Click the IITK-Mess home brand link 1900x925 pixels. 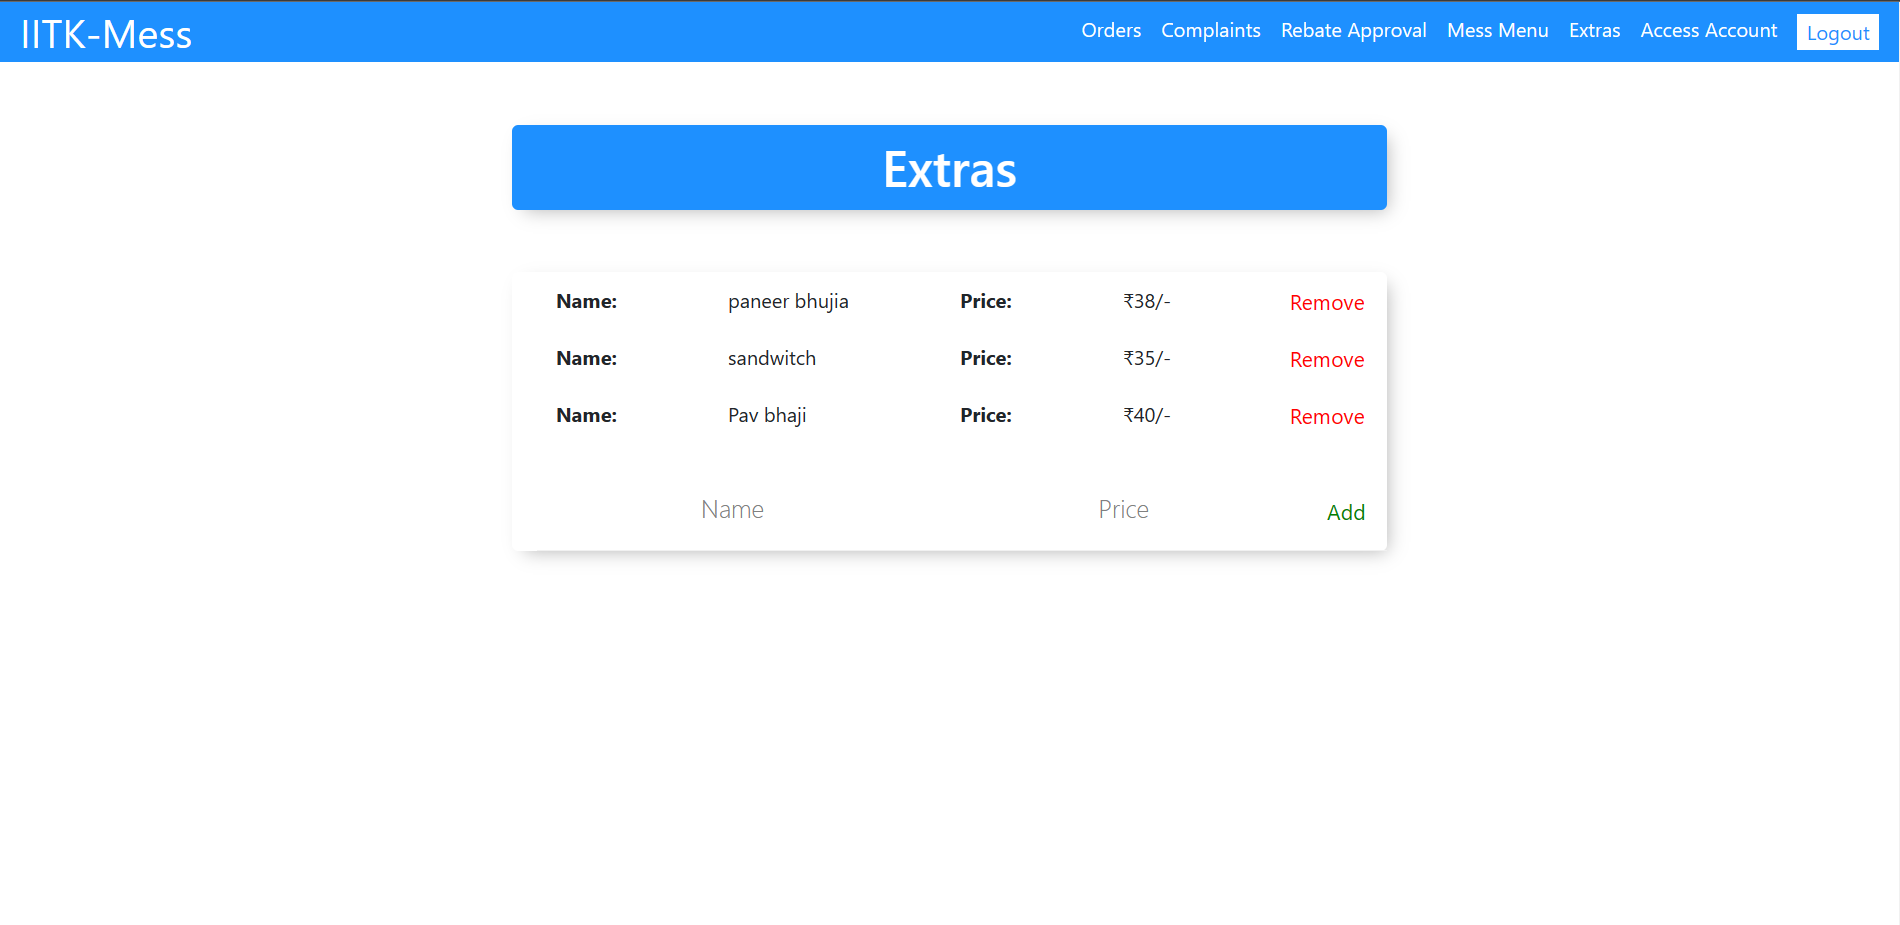(x=105, y=33)
